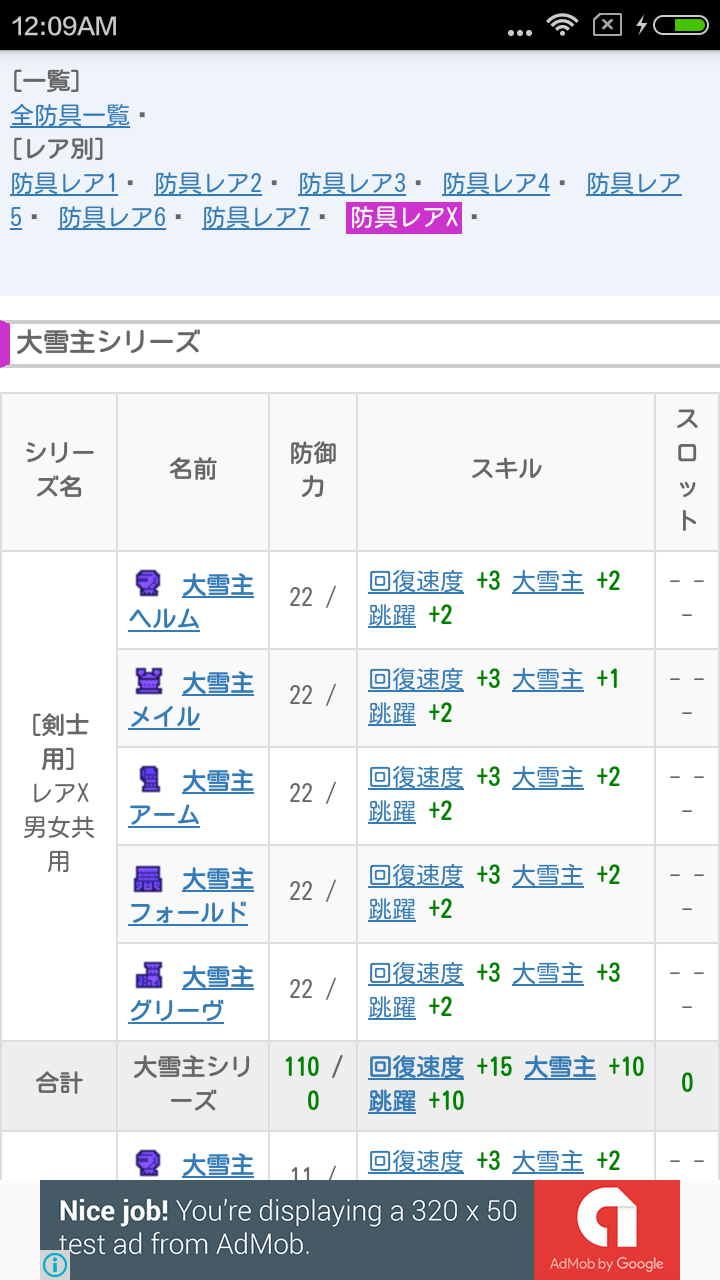Tap the waist armor icon beside 大雪主フォールド

click(147, 877)
